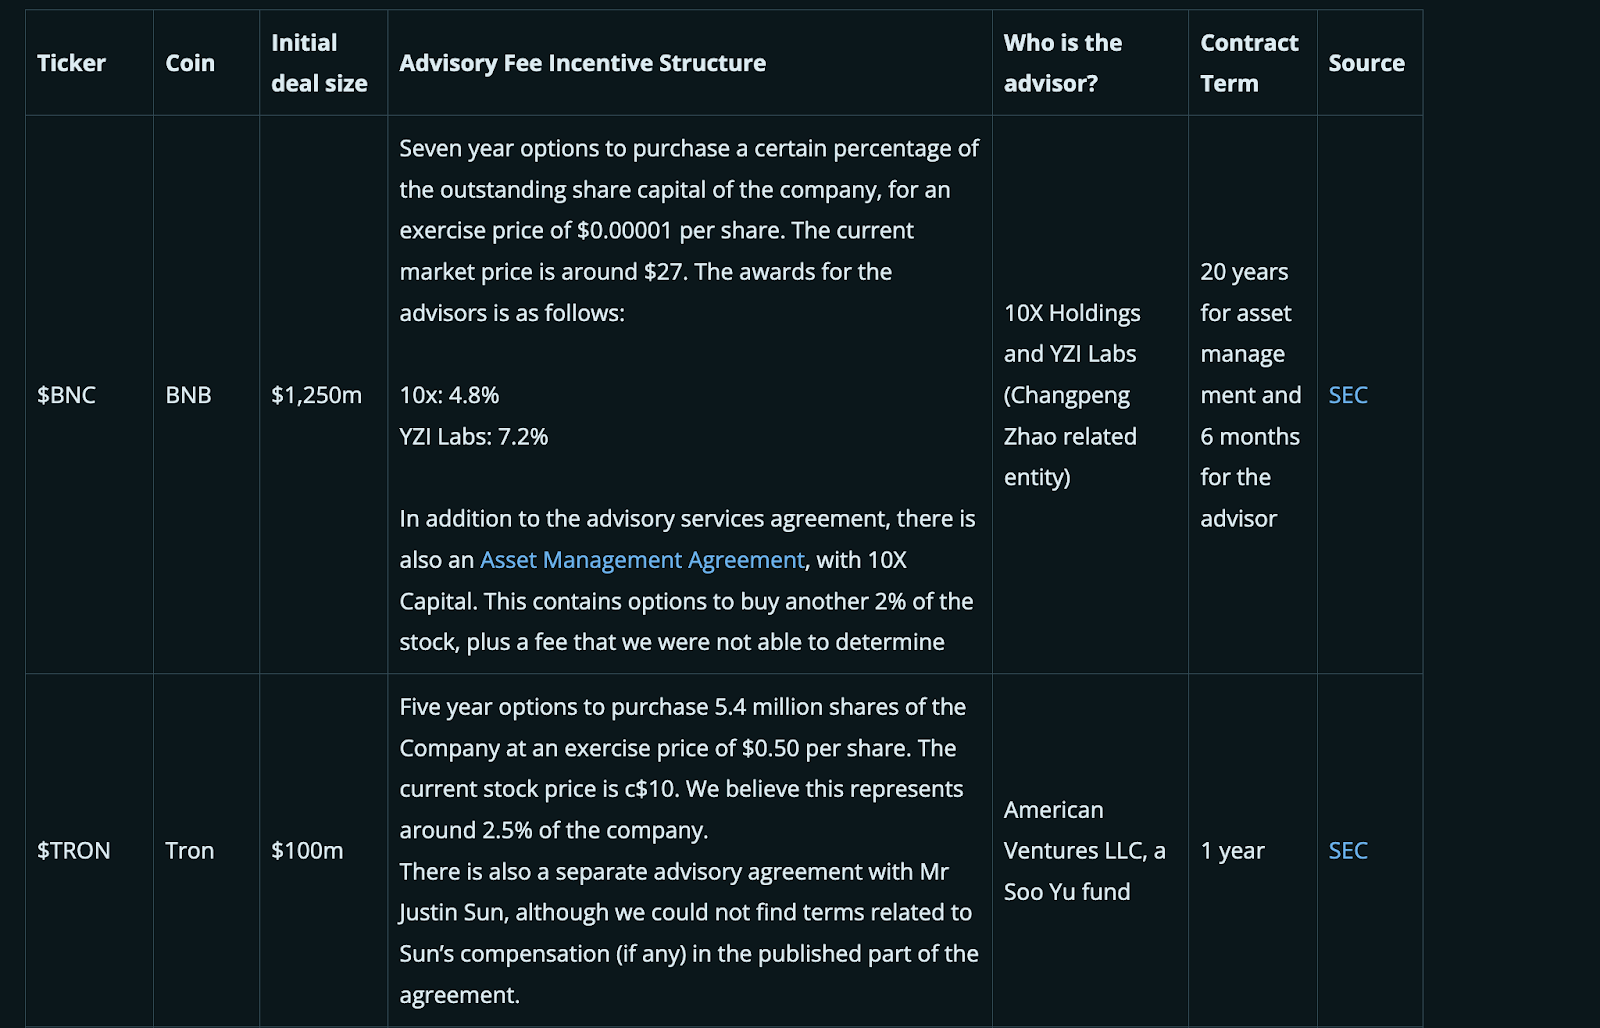Image resolution: width=1600 pixels, height=1028 pixels.
Task: Click the Coin column header
Action: [x=190, y=63]
